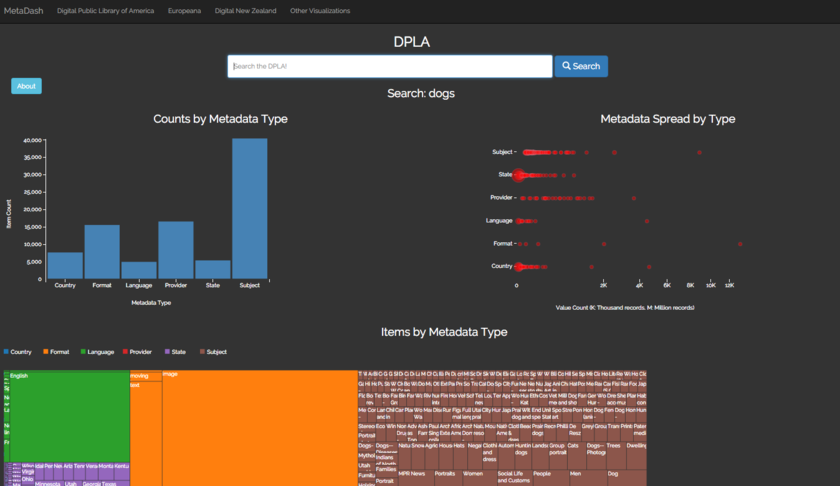Viewport: 840px width, 486px height.
Task: Select the Men subject cell
Action: 588,478
